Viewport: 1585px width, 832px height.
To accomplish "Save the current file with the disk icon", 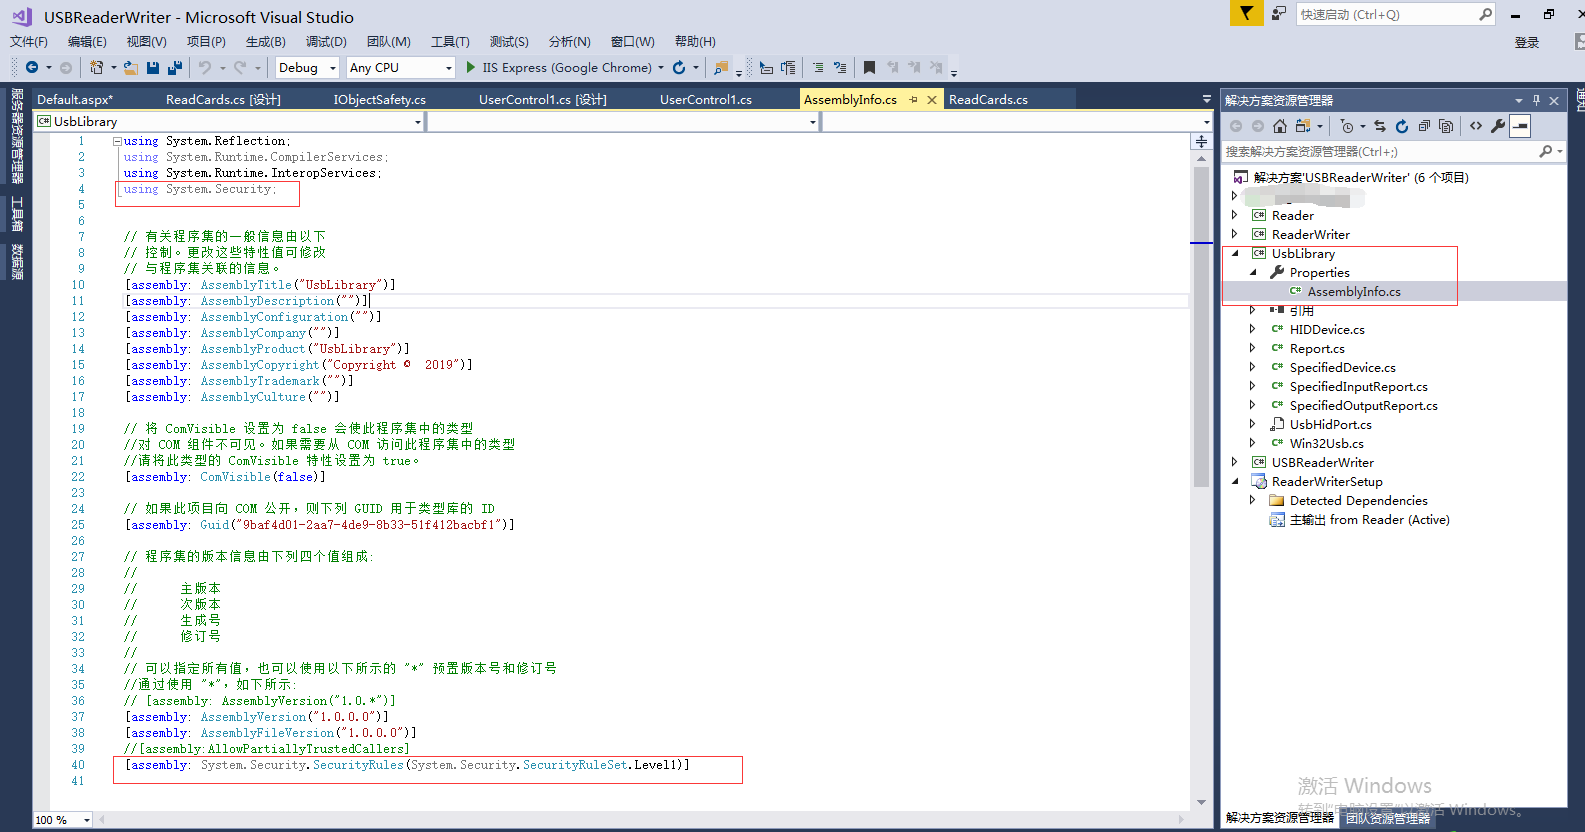I will pos(153,67).
